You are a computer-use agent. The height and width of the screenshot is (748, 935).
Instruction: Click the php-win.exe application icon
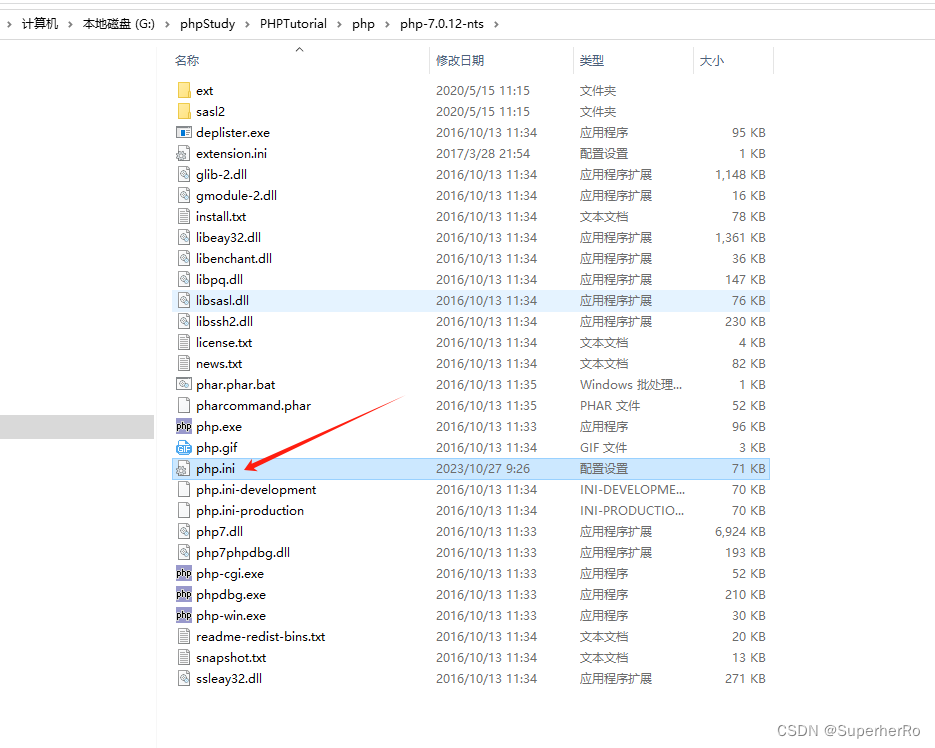(184, 615)
